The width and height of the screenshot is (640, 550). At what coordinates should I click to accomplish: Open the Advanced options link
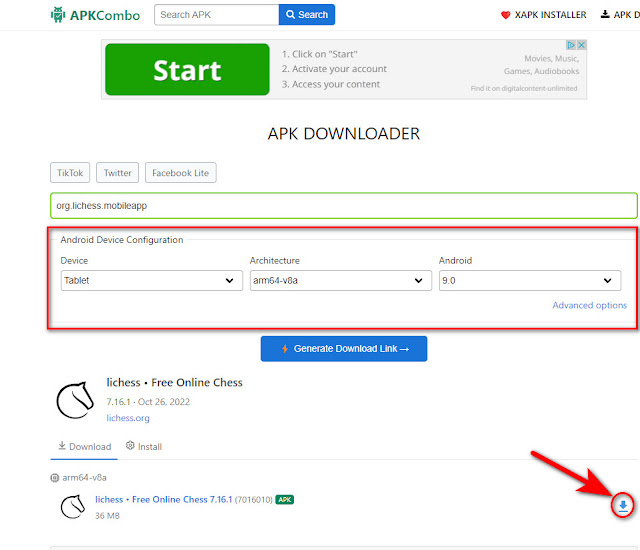[589, 305]
